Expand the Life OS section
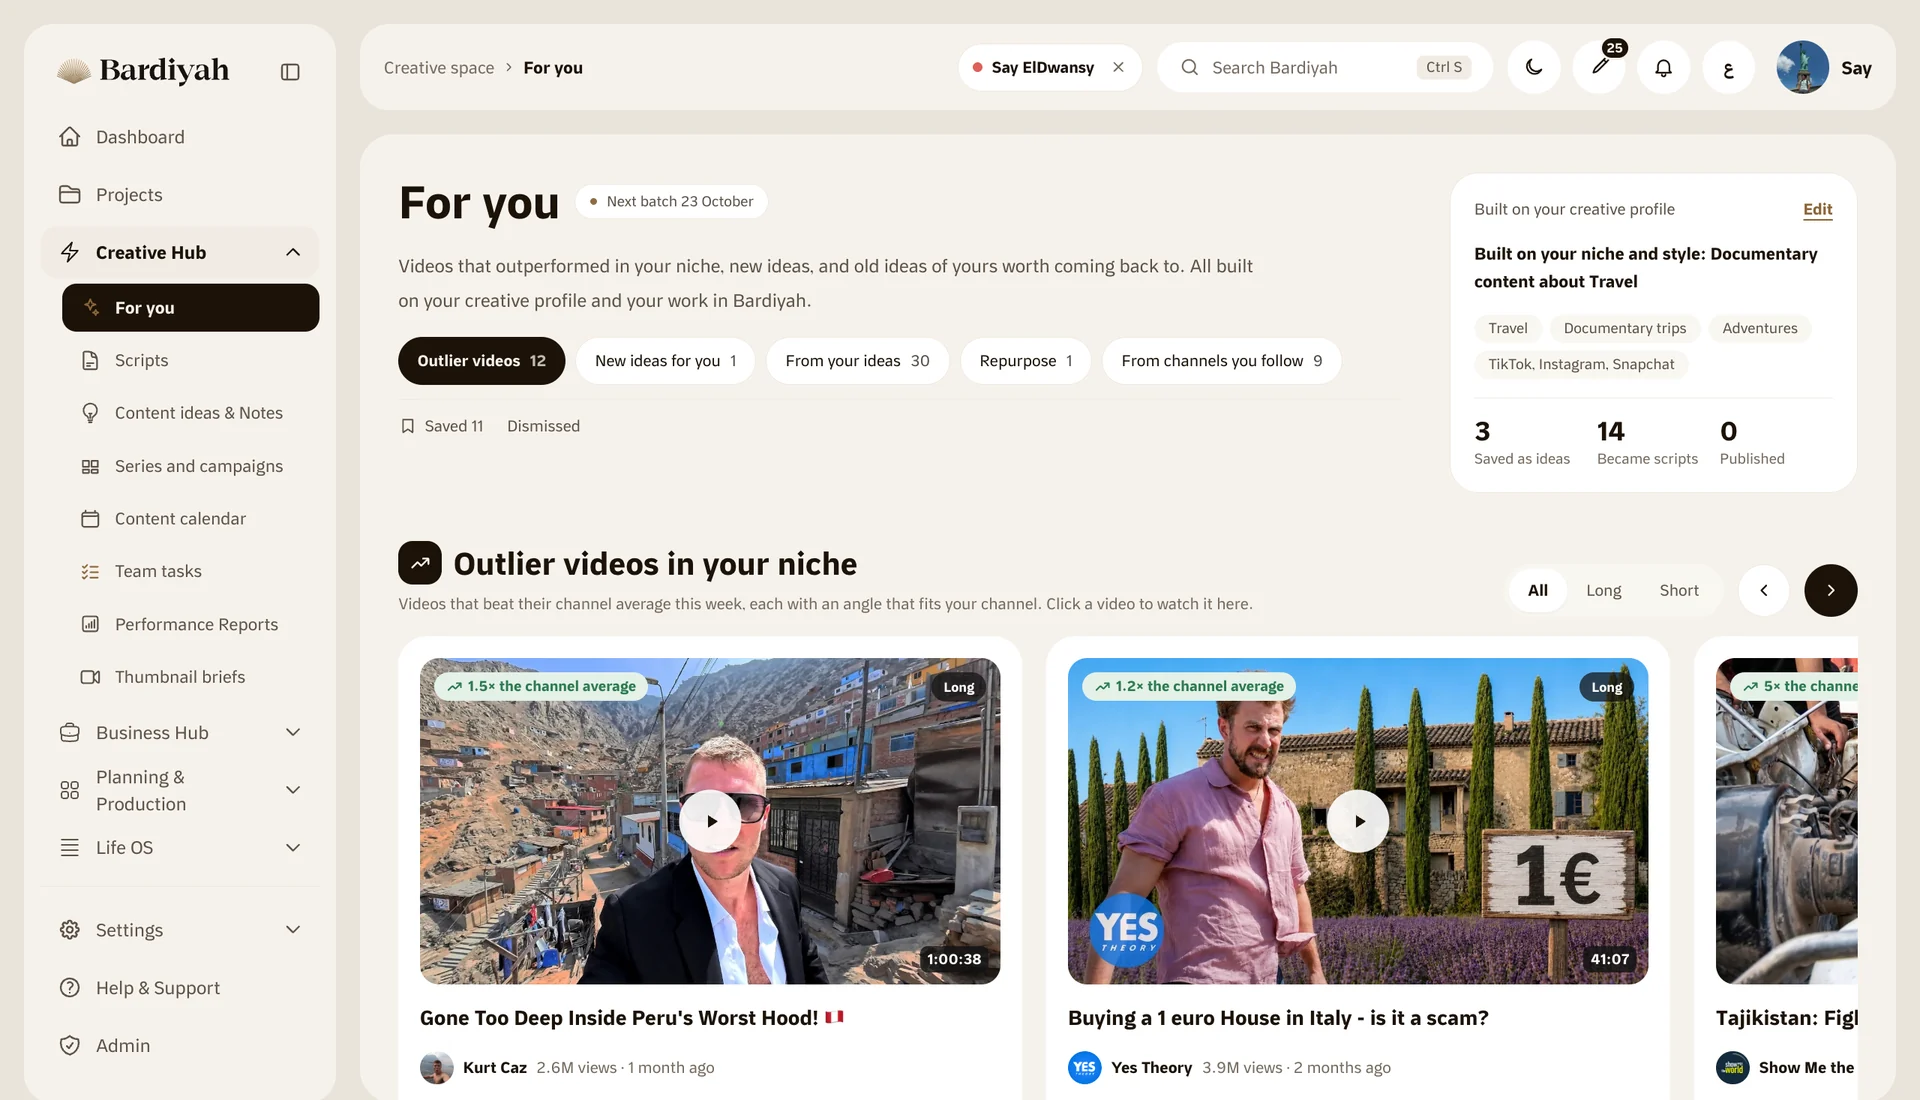The height and width of the screenshot is (1100, 1920). point(181,848)
